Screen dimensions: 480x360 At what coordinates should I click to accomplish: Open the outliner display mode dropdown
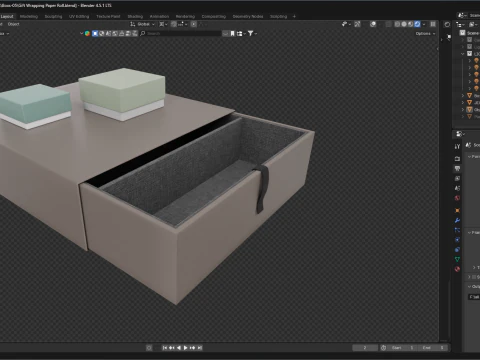pos(460,24)
